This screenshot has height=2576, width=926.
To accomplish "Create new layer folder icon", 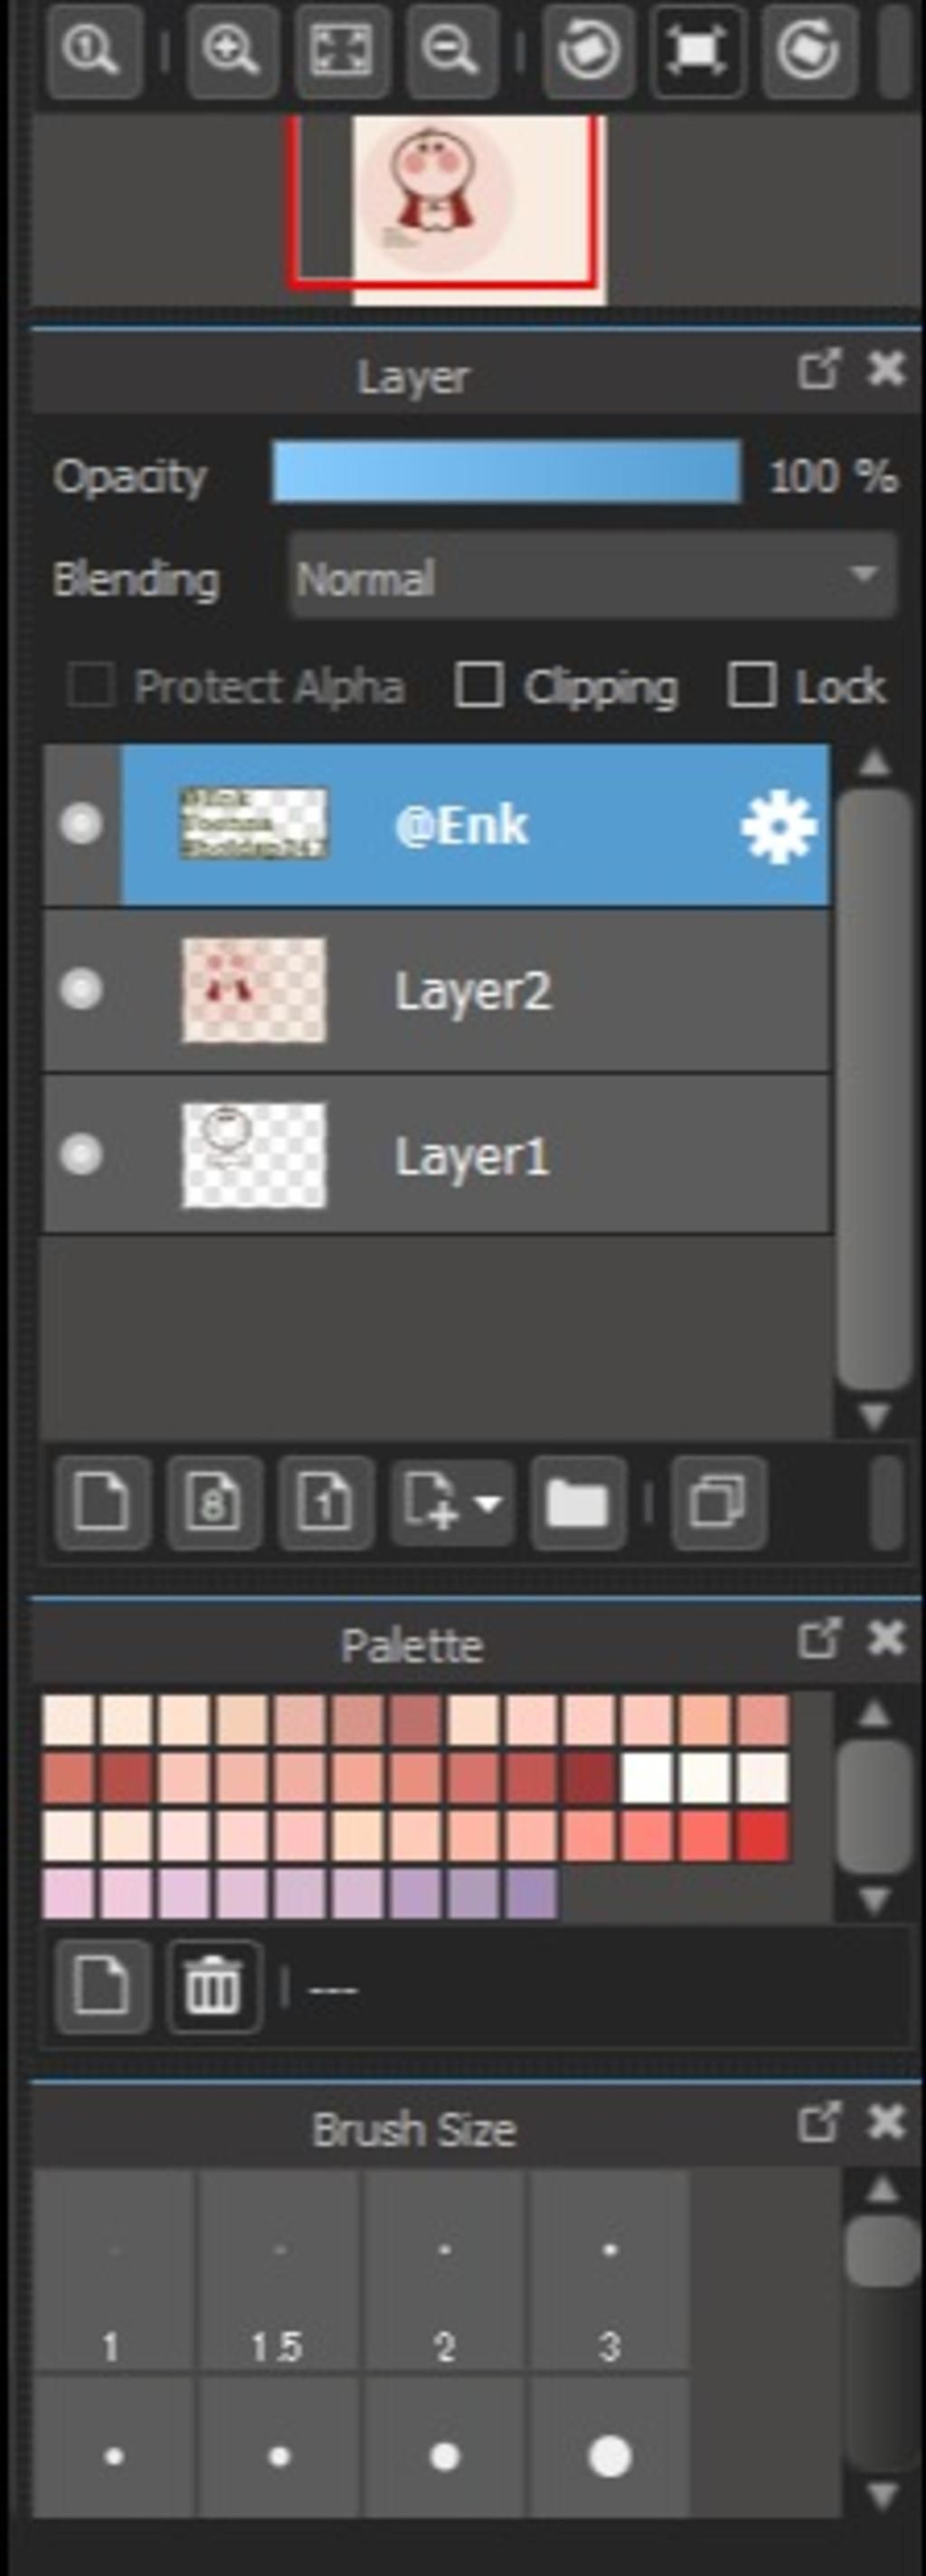I will pyautogui.click(x=579, y=1503).
